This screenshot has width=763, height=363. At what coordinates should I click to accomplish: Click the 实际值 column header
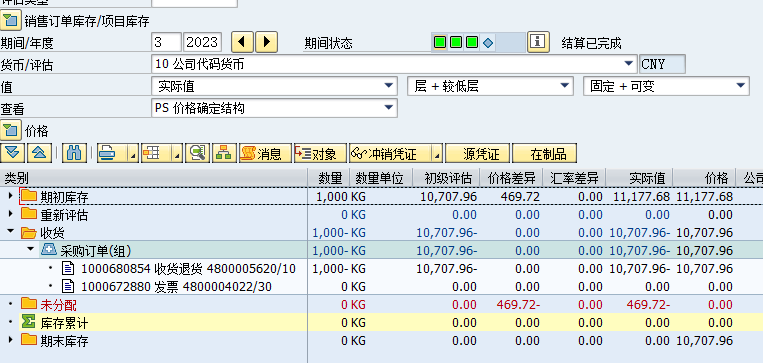[x=640, y=178]
